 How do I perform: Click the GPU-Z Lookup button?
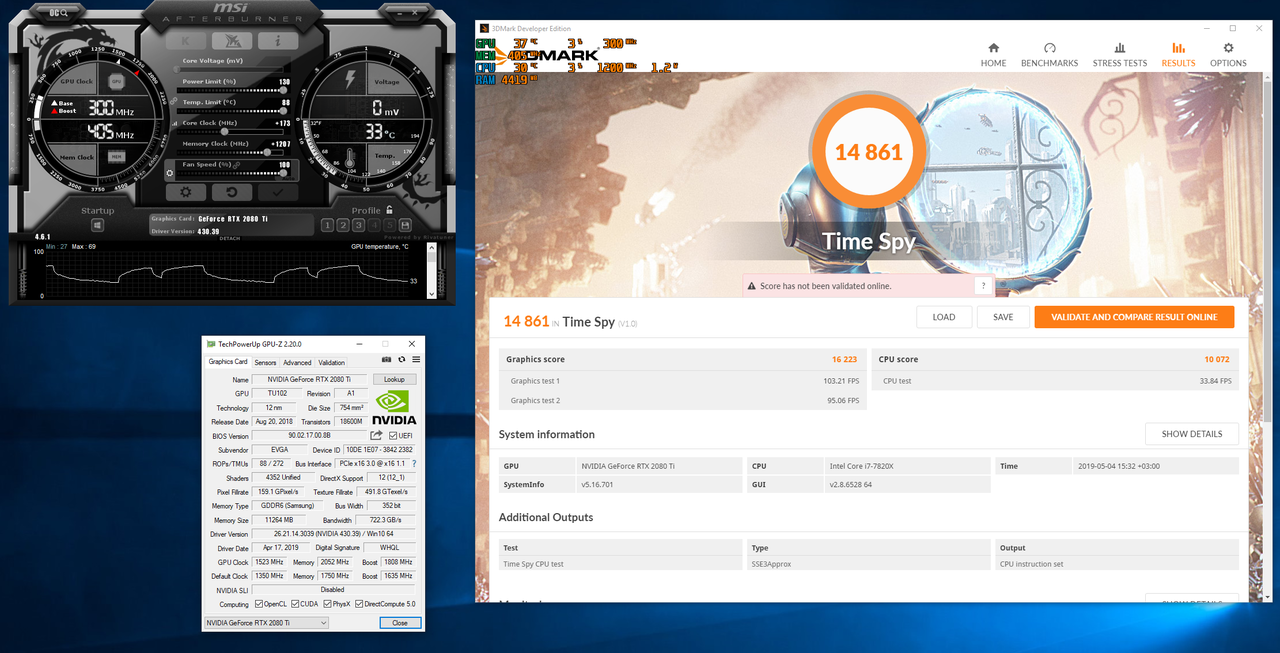394,380
